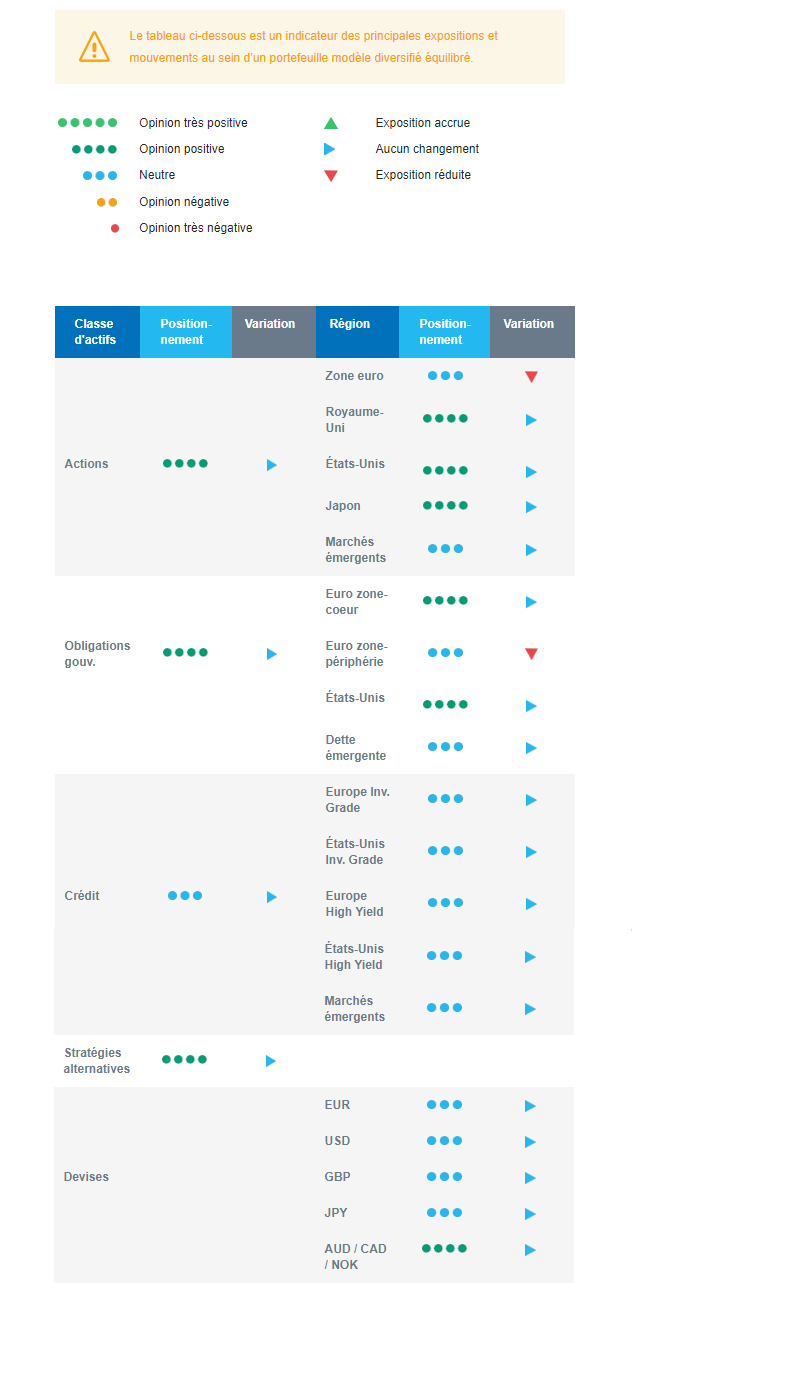Screen dimensions: 800x1400
Task: Click the red legend triangle for Exposition réduite
Action: [331, 176]
